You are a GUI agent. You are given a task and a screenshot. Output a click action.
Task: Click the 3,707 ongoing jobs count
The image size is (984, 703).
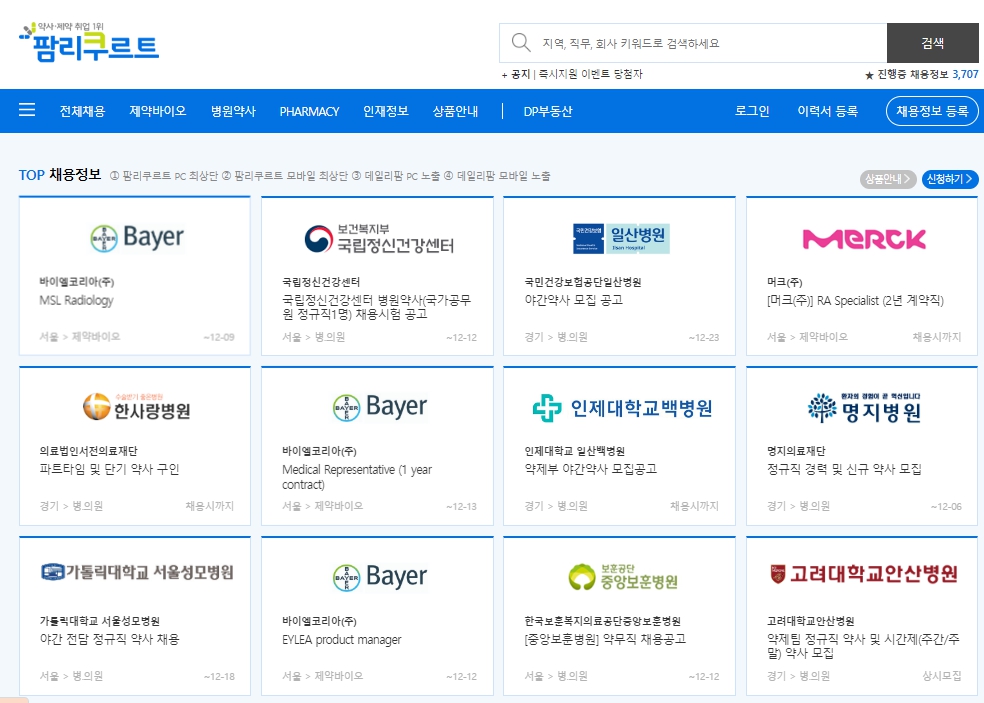tap(965, 74)
